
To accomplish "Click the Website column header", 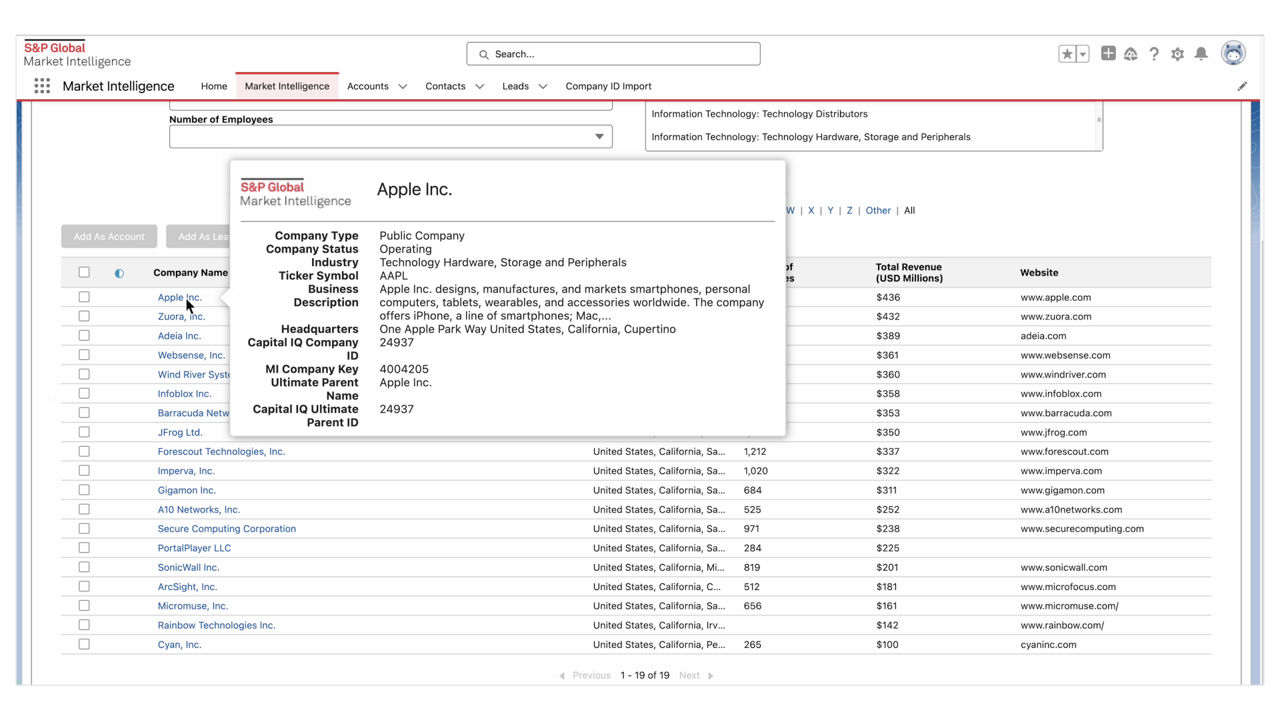I will tap(1039, 272).
